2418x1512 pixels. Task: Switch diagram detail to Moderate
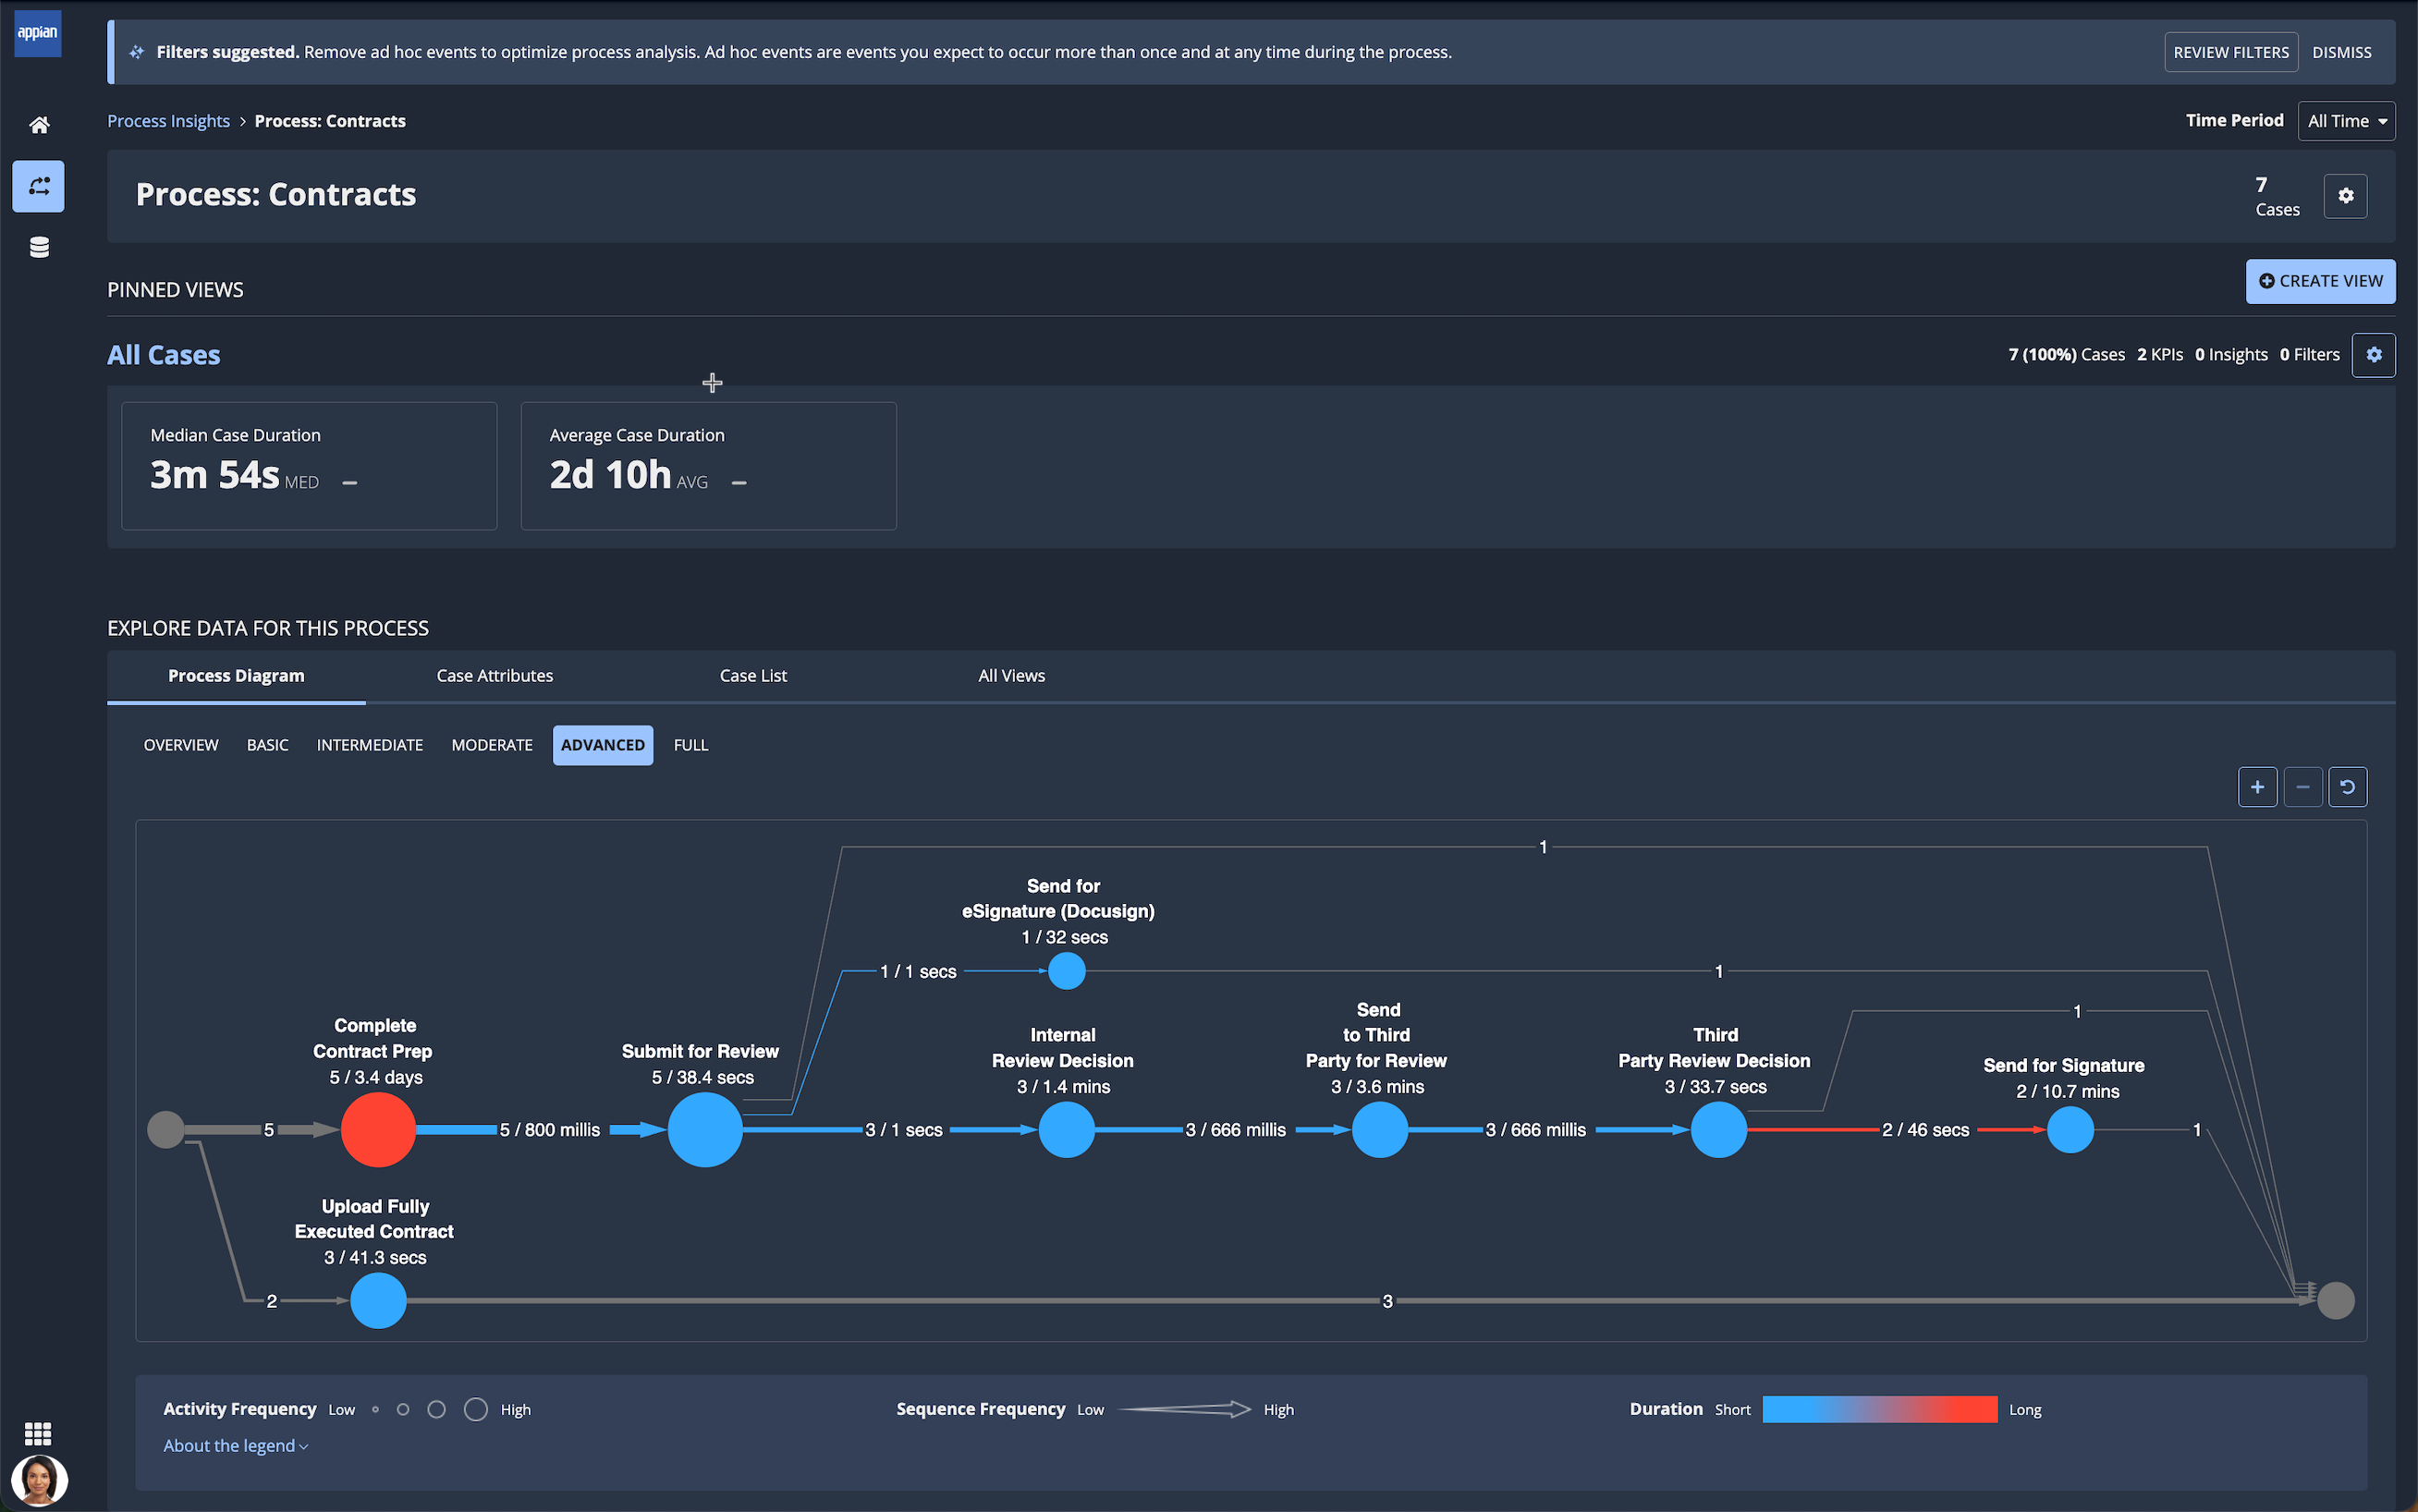pyautogui.click(x=492, y=745)
